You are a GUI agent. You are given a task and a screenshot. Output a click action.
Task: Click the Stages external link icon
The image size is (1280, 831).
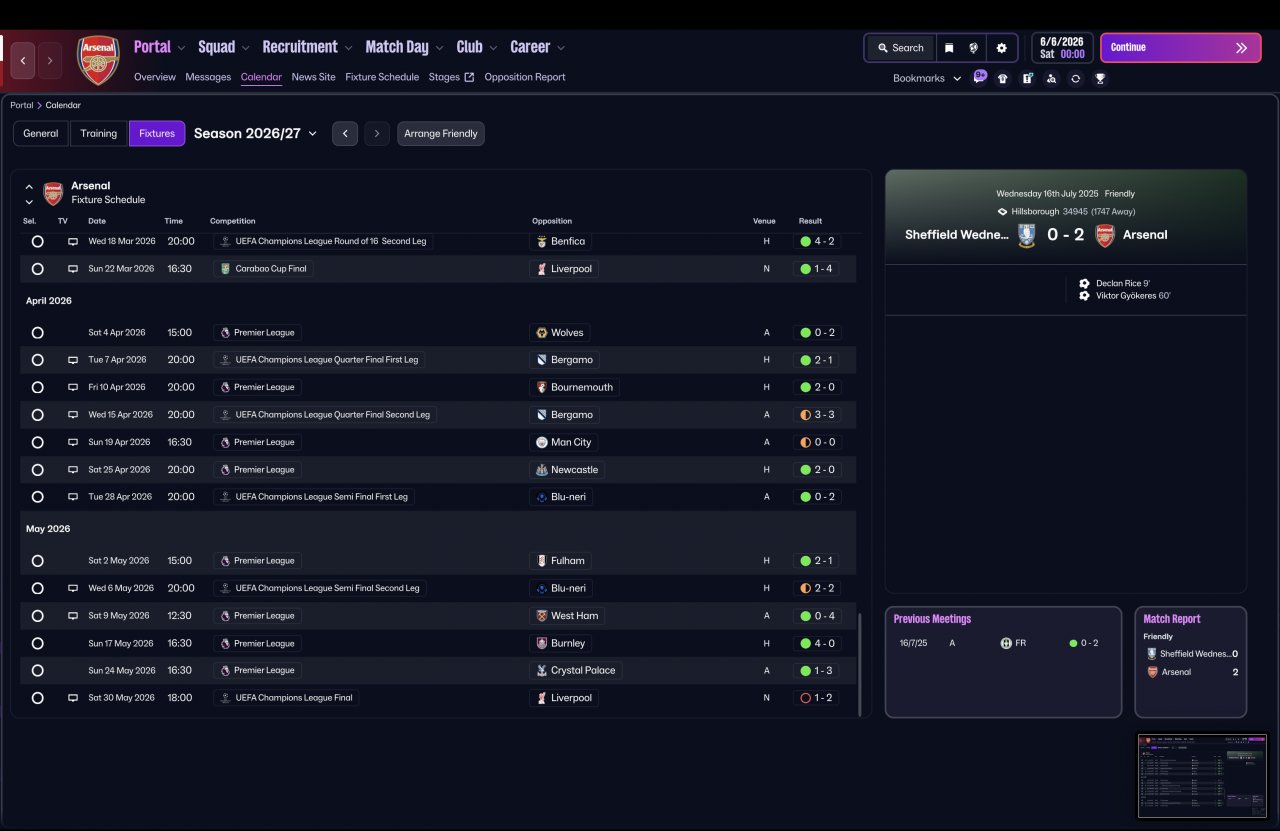pyautogui.click(x=469, y=77)
